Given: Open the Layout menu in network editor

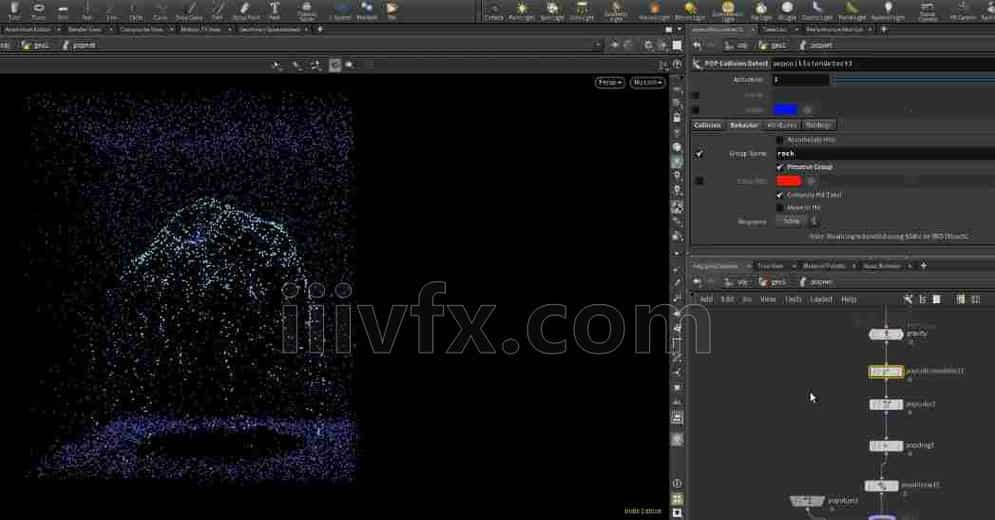Looking at the screenshot, I should coord(821,299).
